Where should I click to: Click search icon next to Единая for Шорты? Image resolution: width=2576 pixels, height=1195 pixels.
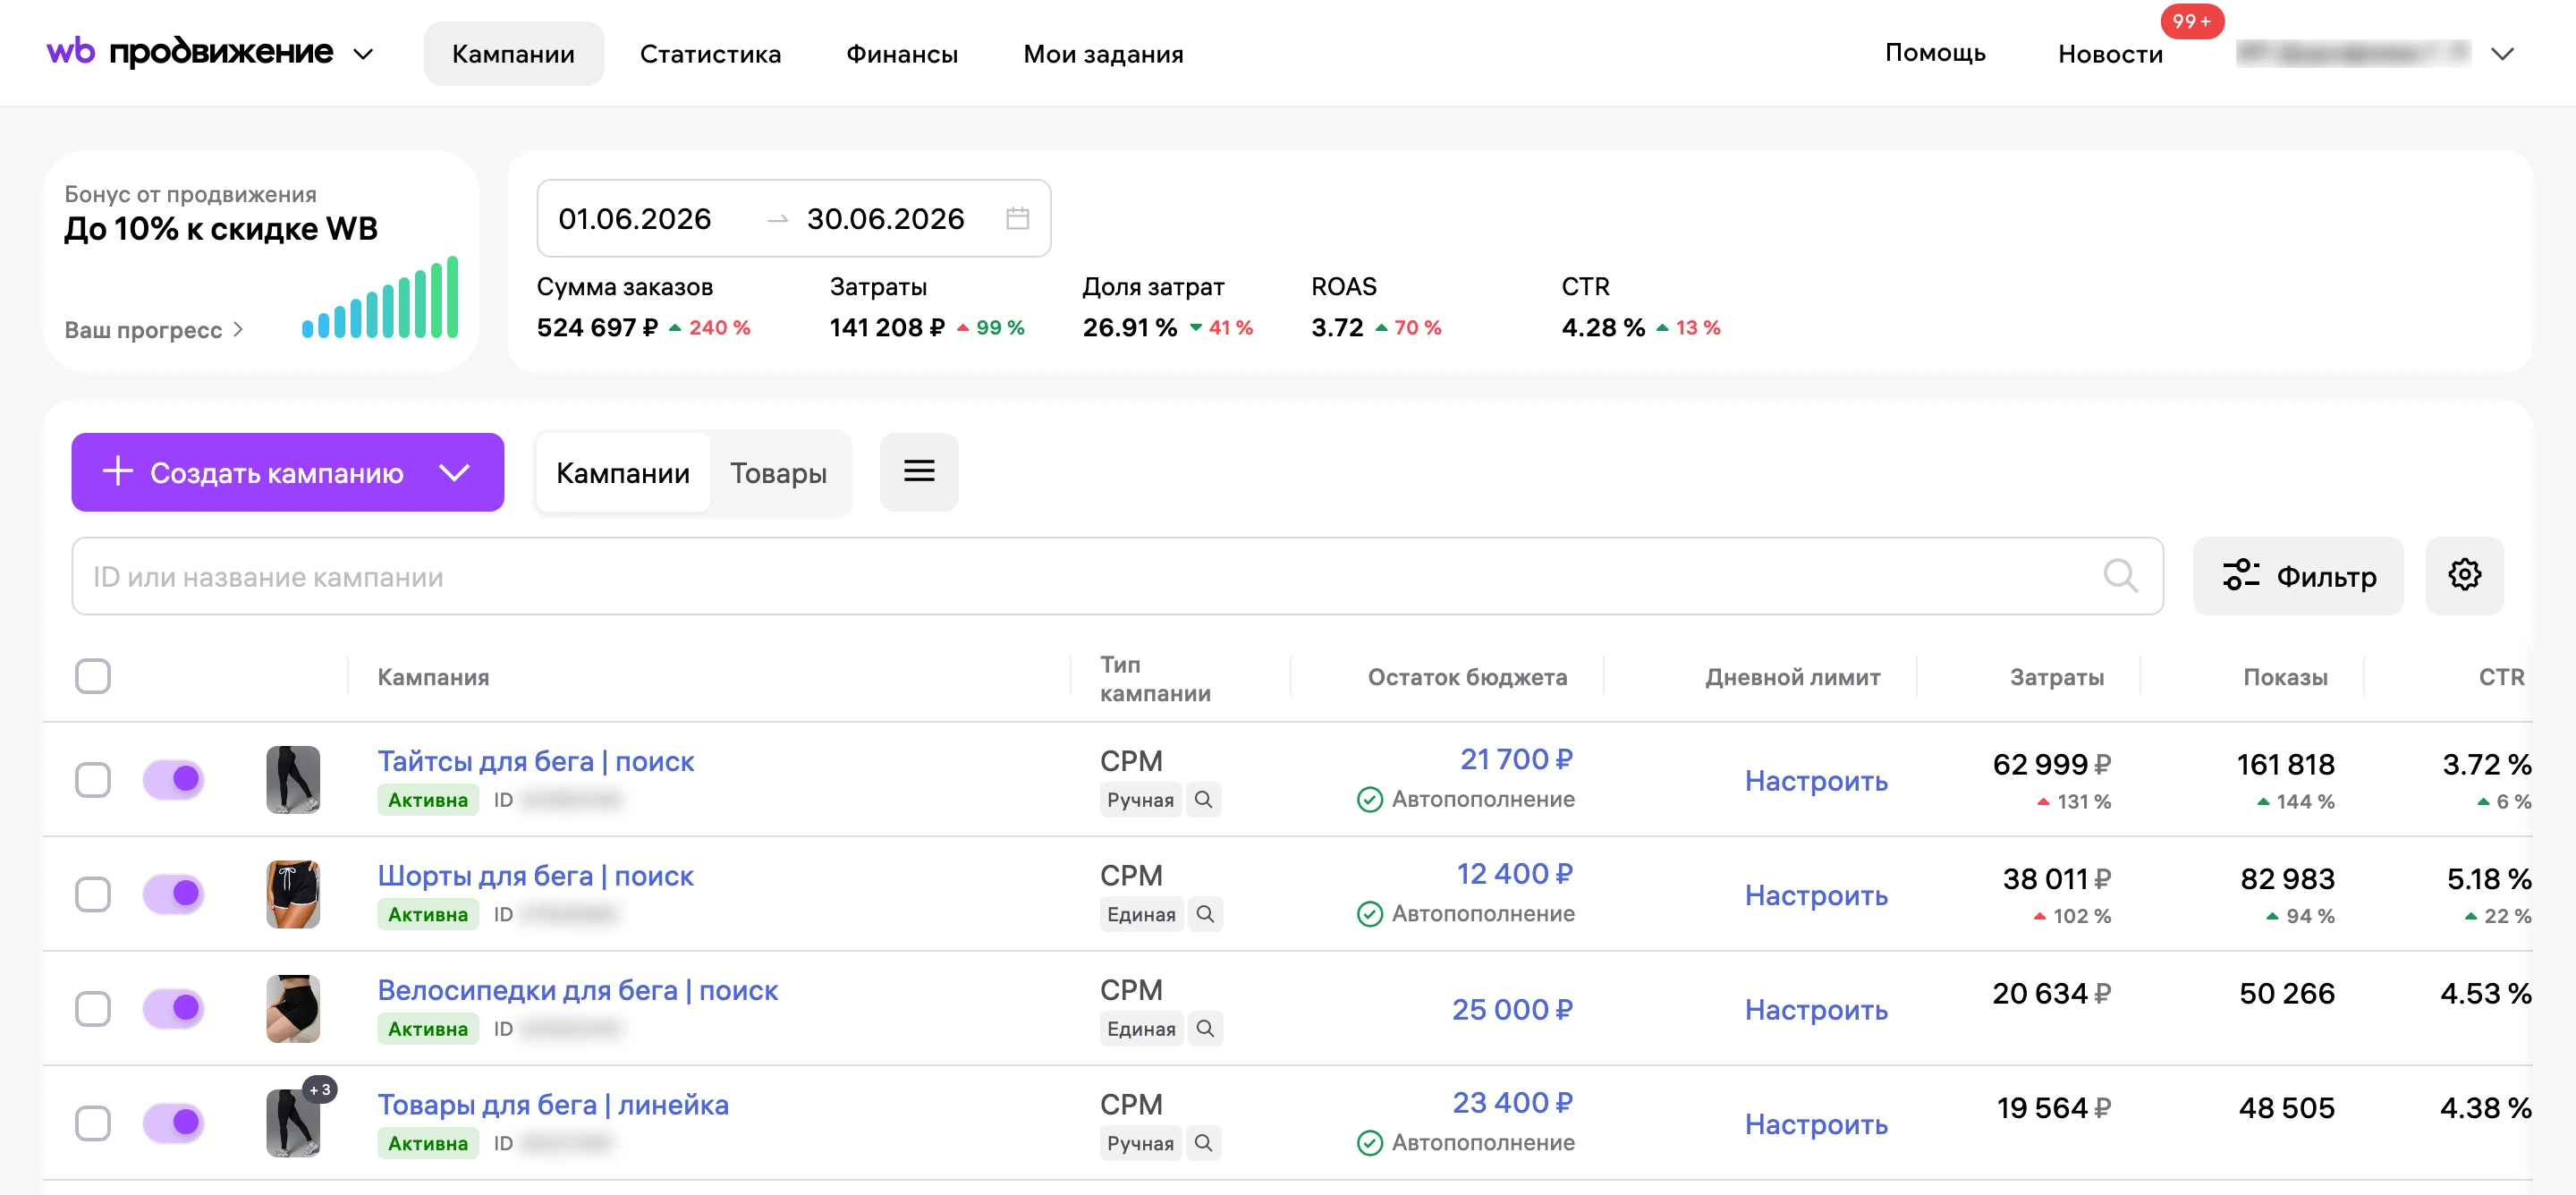[1205, 914]
